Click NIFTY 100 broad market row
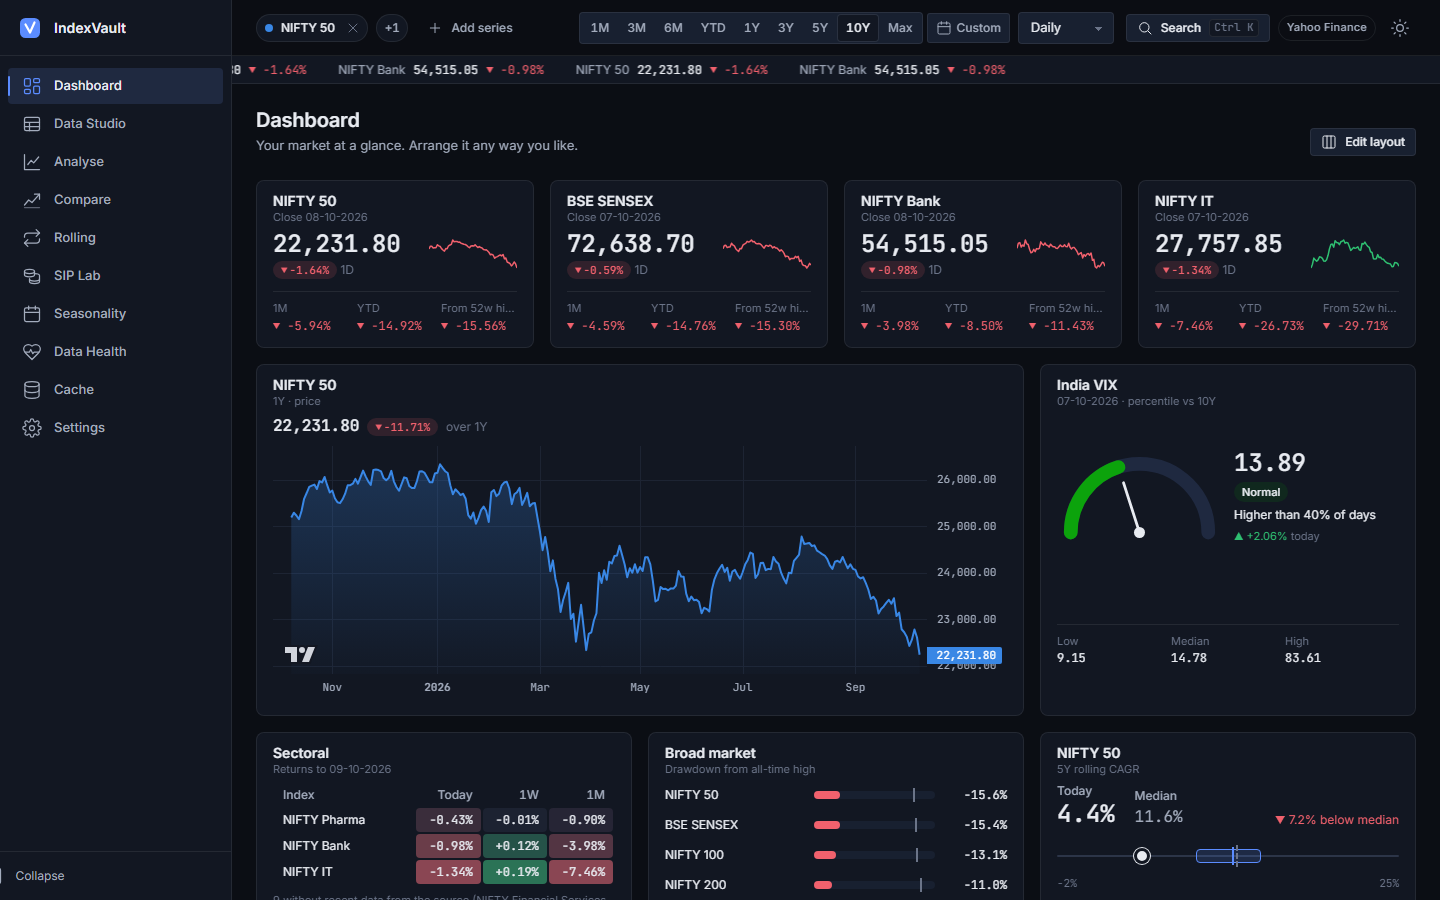 click(x=836, y=855)
